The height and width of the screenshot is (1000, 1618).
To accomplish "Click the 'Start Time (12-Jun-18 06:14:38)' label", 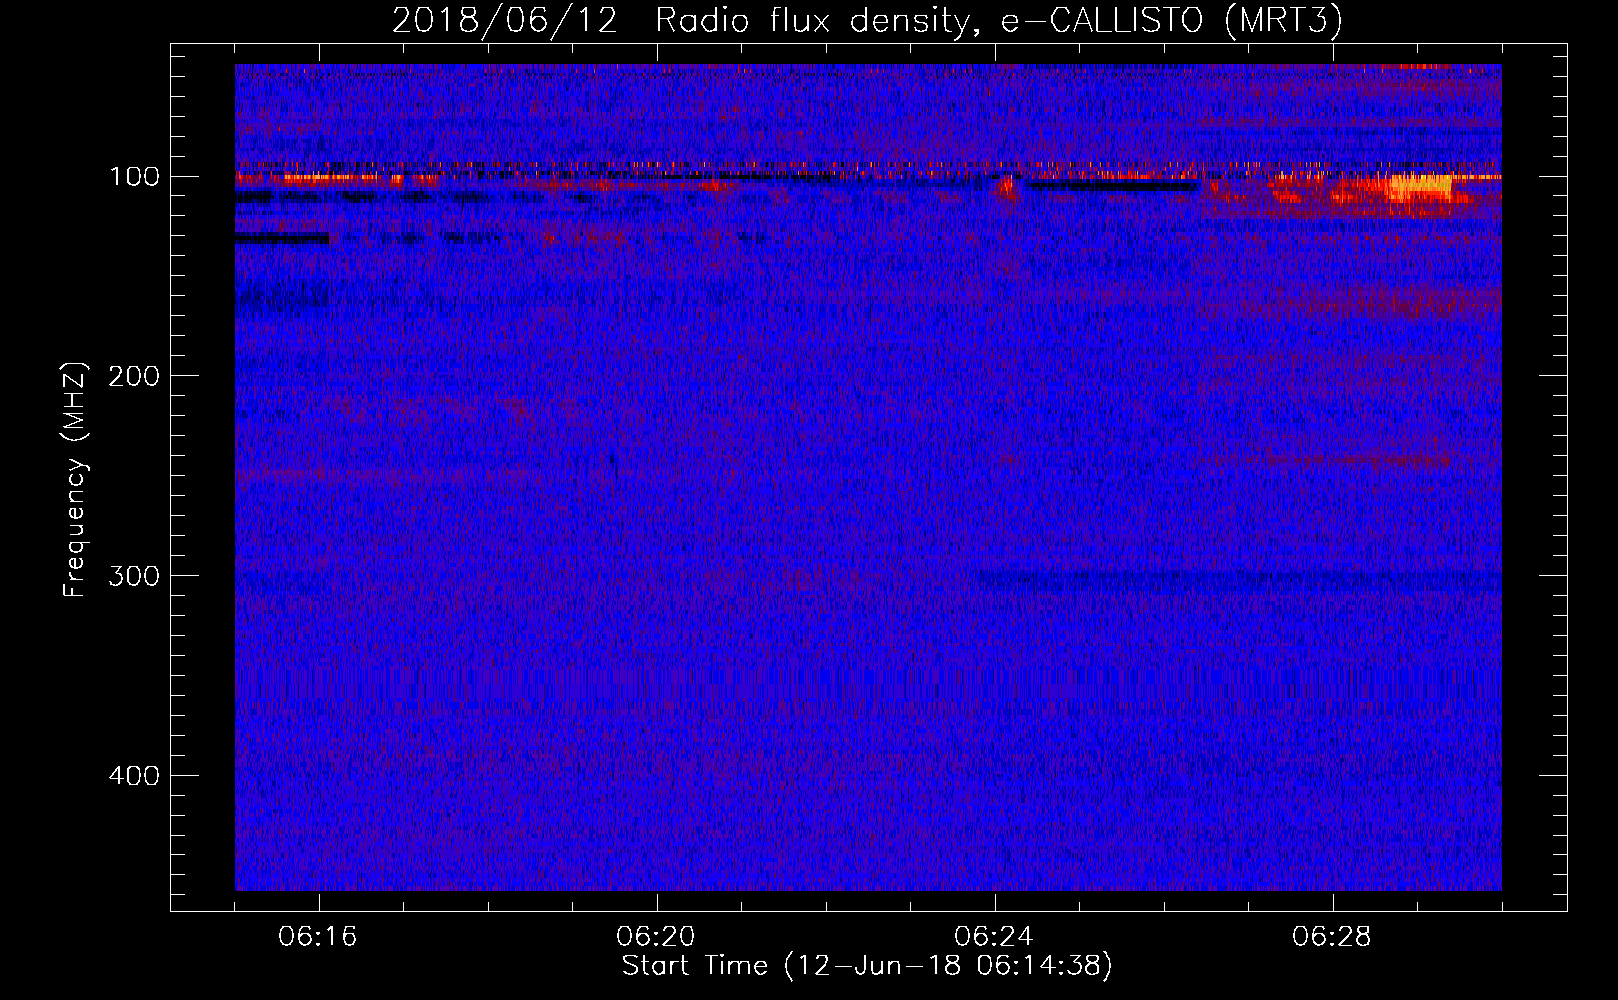I will pos(867,966).
